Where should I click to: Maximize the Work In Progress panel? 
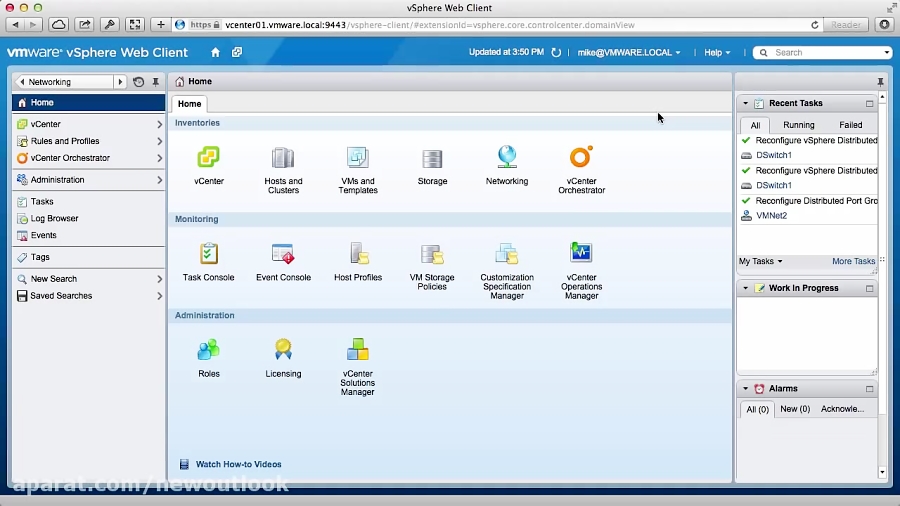[870, 289]
